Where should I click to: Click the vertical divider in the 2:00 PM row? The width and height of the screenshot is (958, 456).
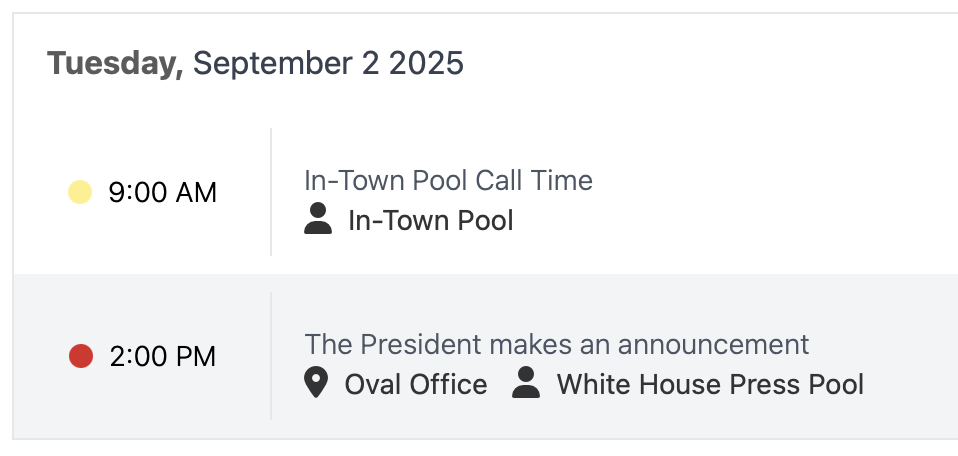click(x=271, y=356)
